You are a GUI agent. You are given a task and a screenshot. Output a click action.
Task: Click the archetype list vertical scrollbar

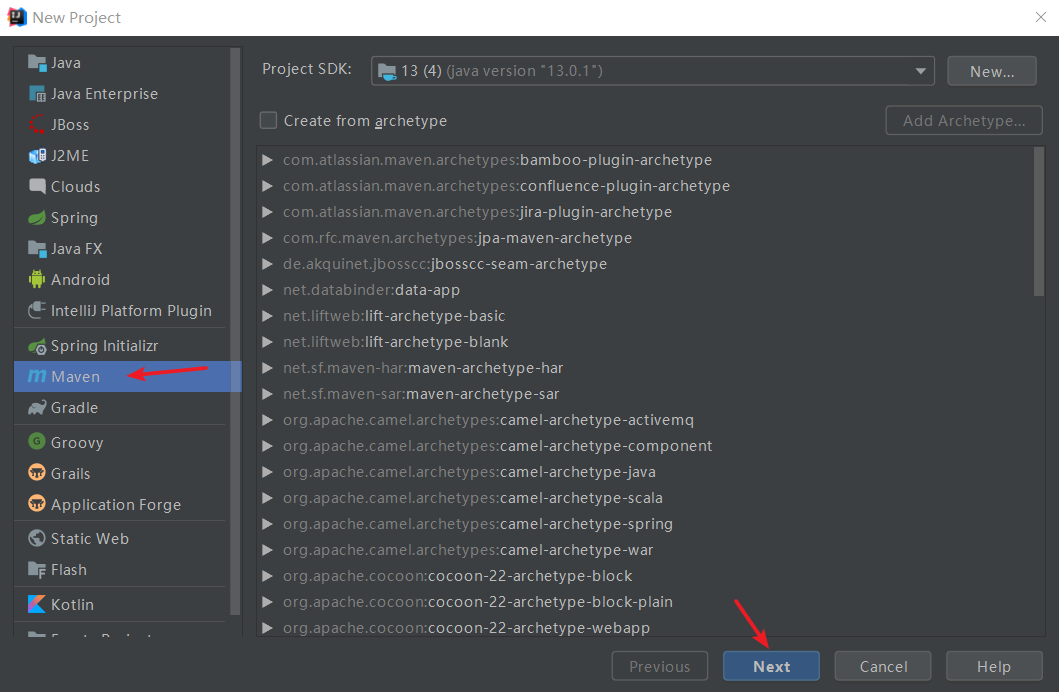(1039, 221)
